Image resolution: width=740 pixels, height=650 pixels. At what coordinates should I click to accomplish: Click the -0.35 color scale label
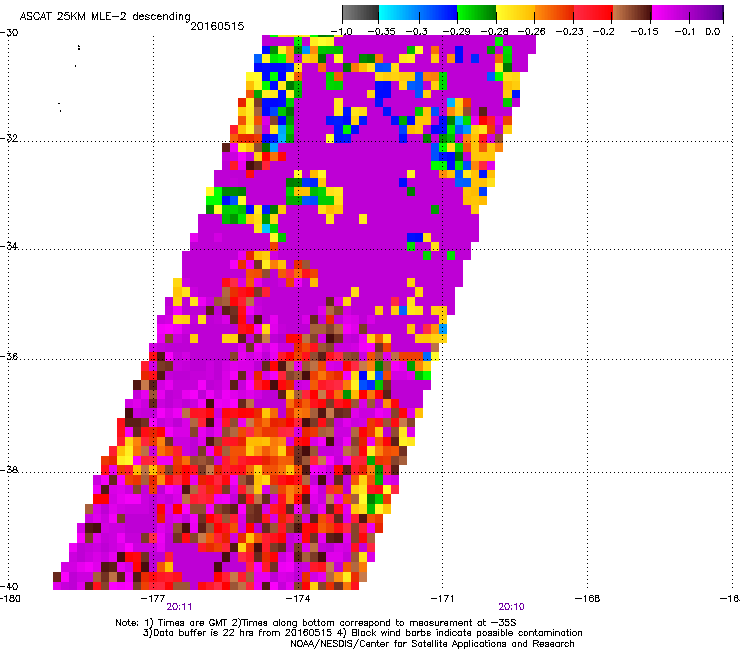[381, 32]
